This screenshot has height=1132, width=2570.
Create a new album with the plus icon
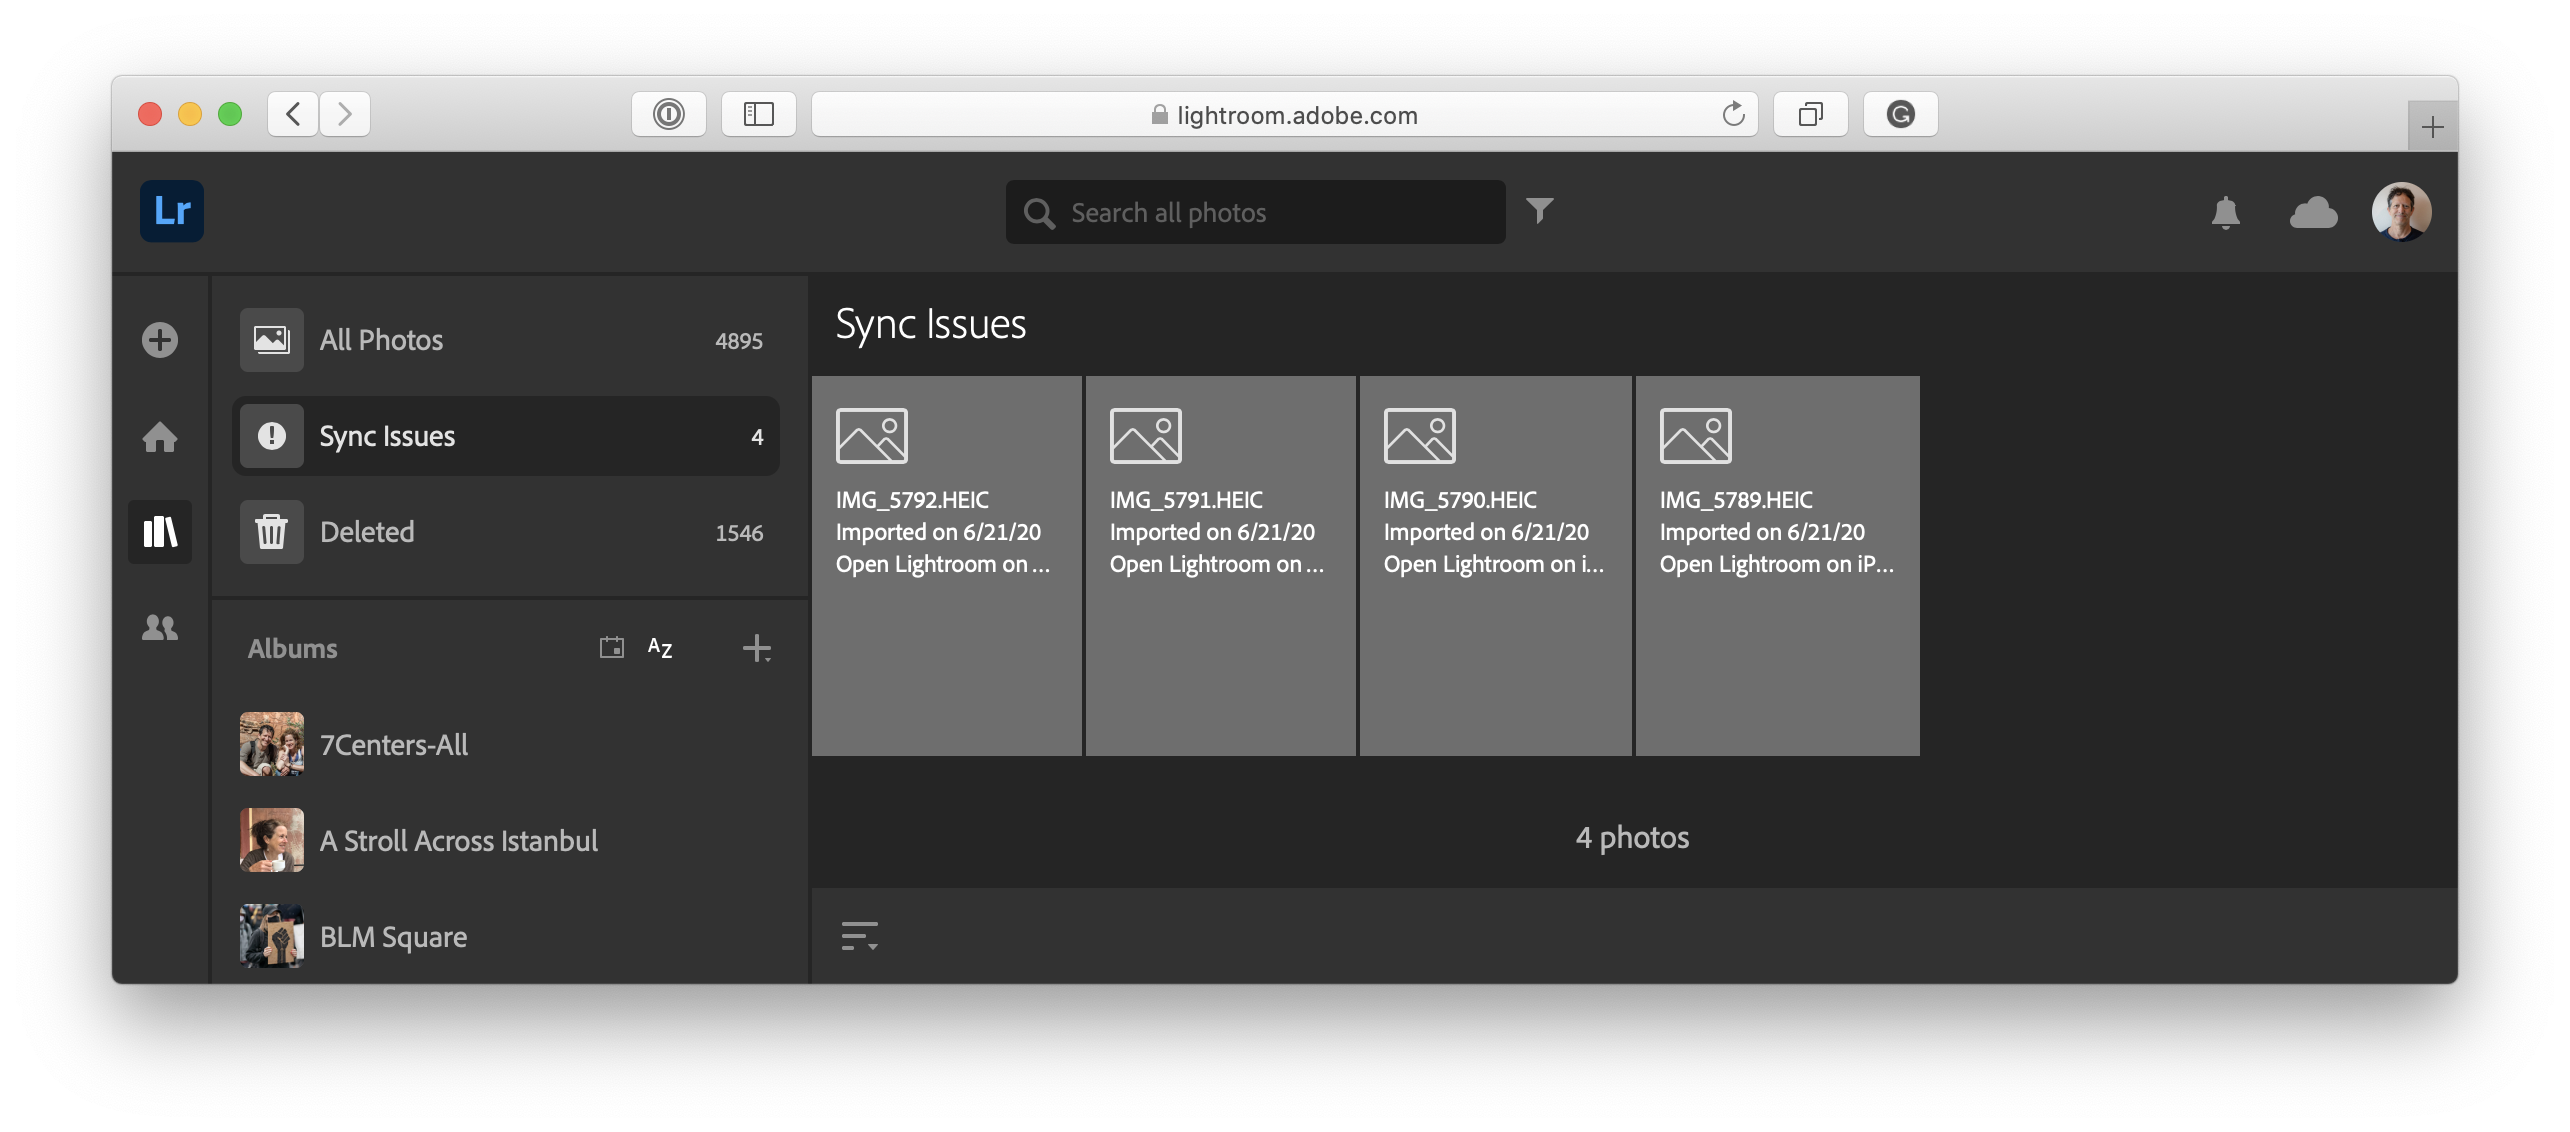coord(757,648)
